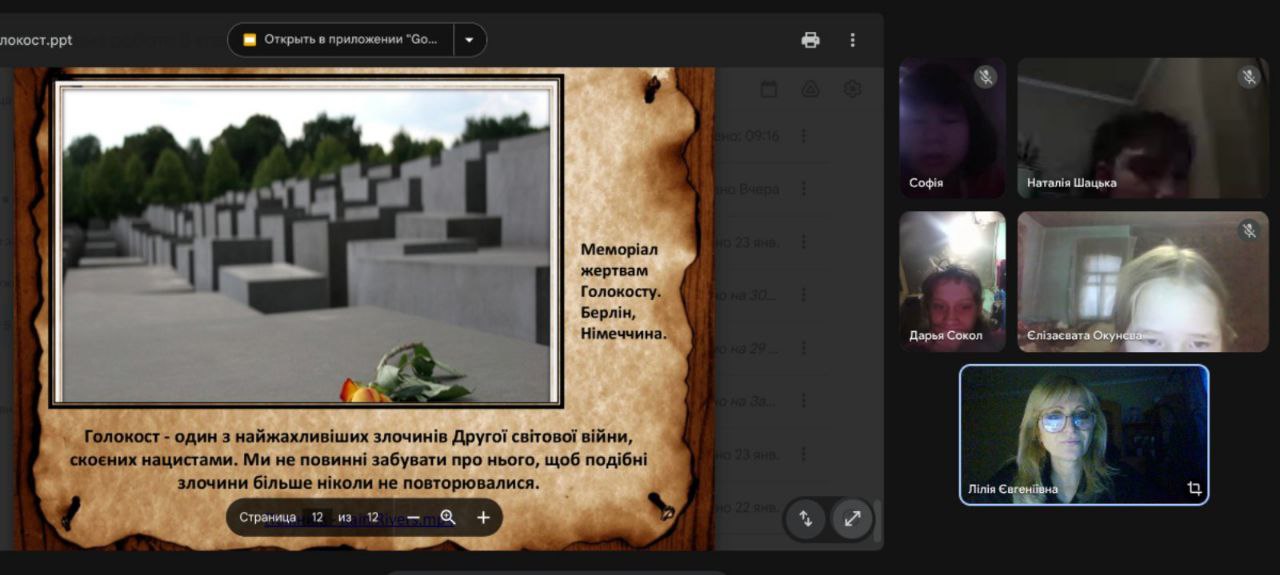Click the current page number field
Image resolution: width=1280 pixels, height=575 pixels.
tap(317, 517)
